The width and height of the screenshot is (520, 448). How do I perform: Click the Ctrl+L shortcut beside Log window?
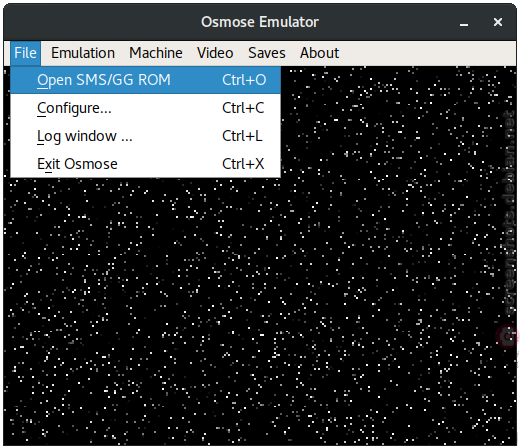[x=242, y=136]
